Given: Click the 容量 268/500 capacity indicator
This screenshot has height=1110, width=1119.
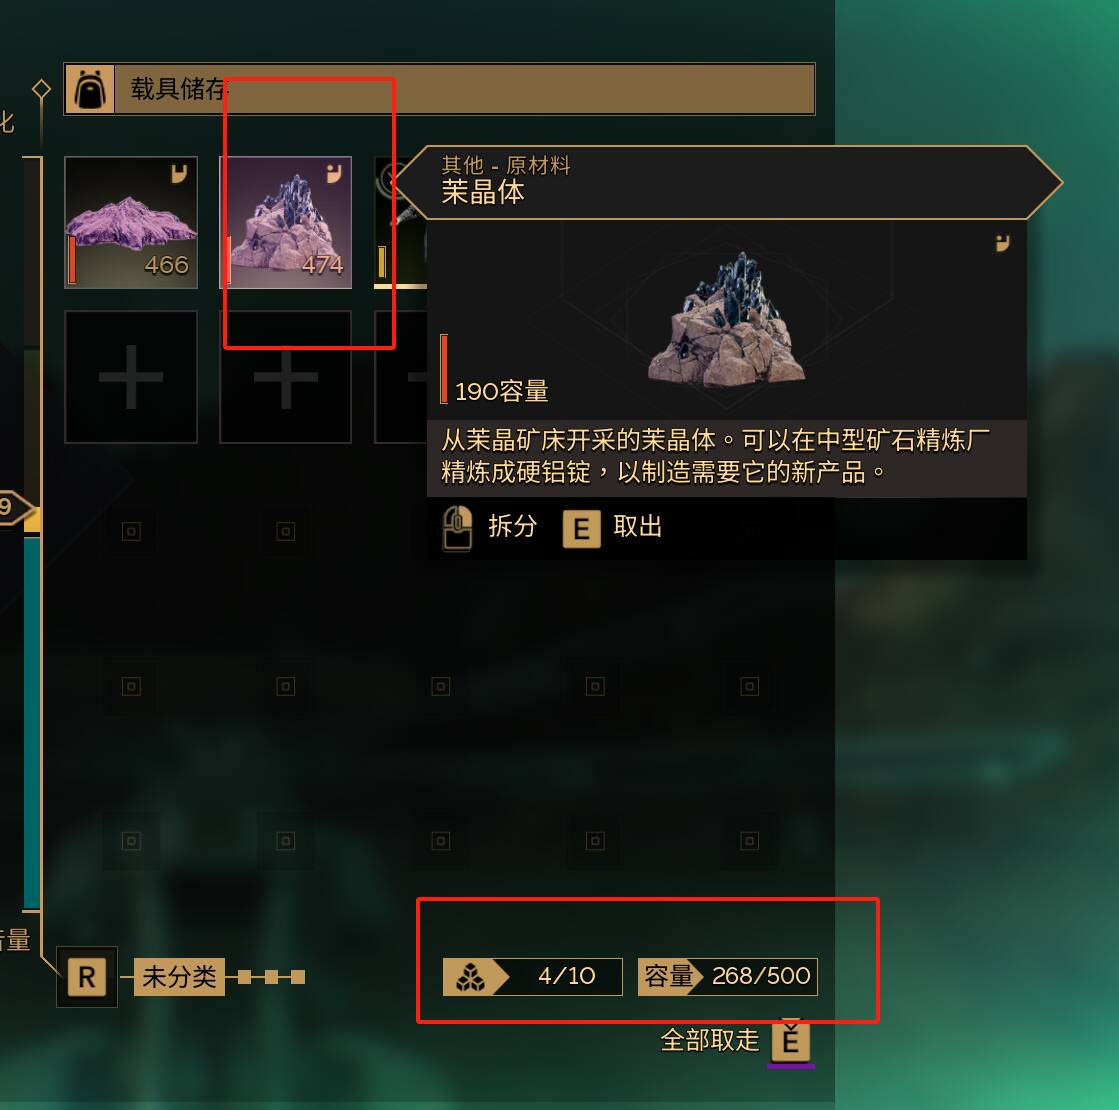Looking at the screenshot, I should [727, 977].
